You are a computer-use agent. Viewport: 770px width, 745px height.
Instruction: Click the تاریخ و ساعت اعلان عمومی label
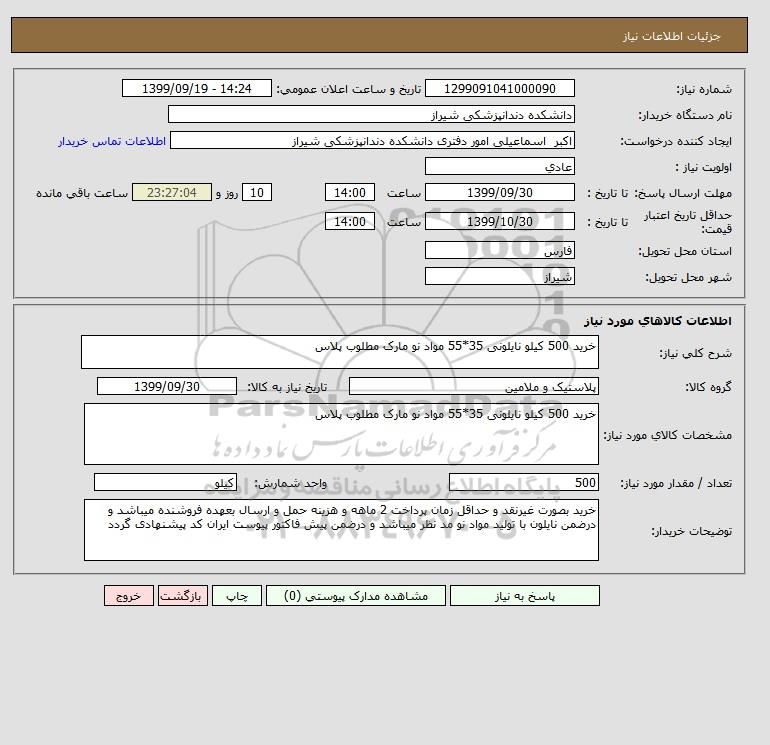[349, 89]
